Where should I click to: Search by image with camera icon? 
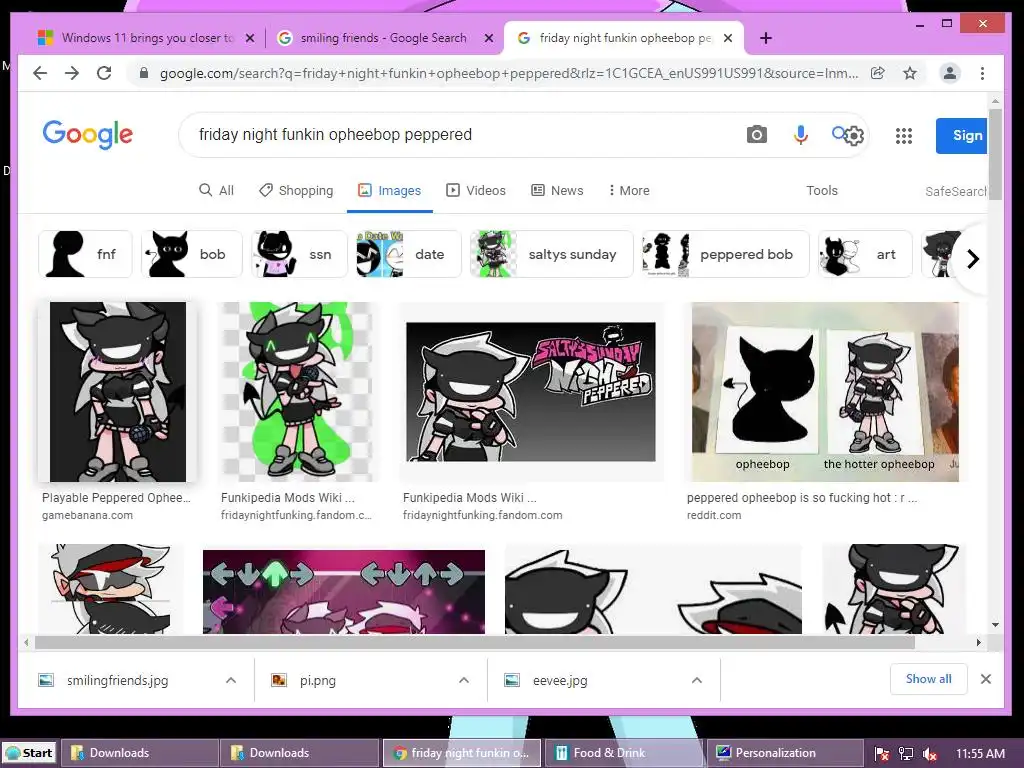[757, 135]
